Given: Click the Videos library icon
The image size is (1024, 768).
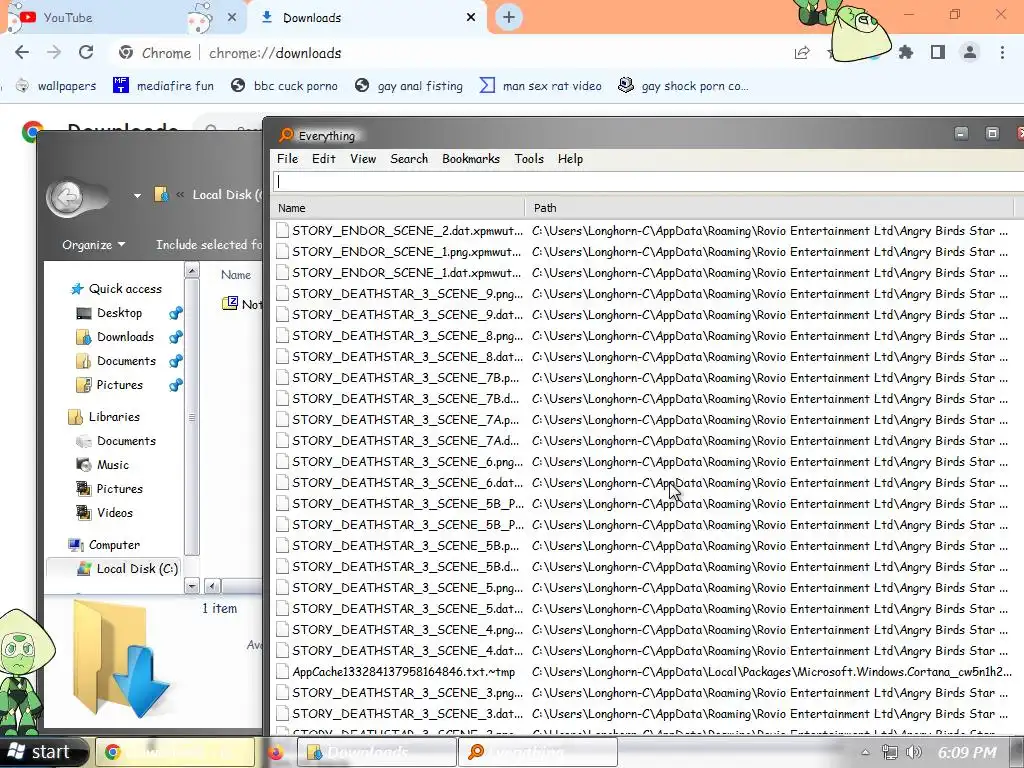Looking at the screenshot, I should tap(84, 513).
